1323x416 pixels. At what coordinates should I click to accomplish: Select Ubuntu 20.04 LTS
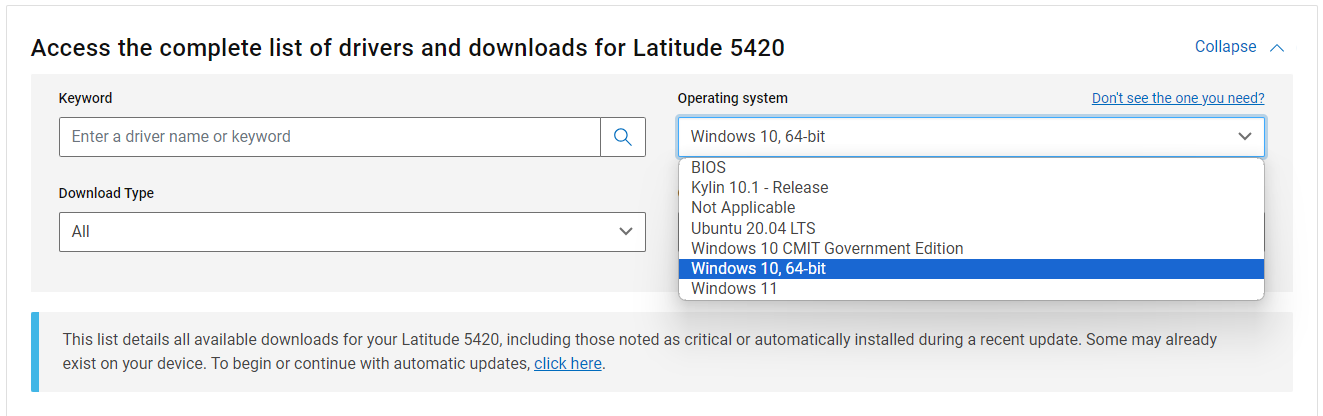coord(753,228)
